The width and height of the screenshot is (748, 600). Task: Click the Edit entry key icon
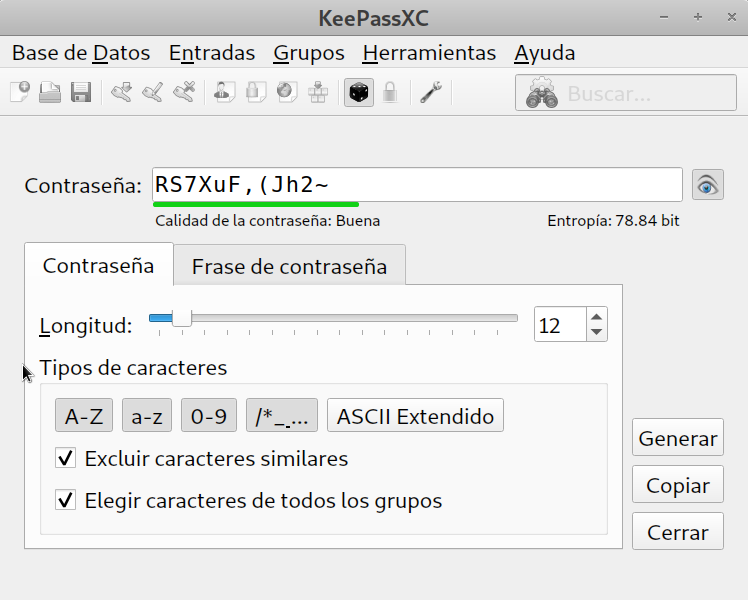153,92
